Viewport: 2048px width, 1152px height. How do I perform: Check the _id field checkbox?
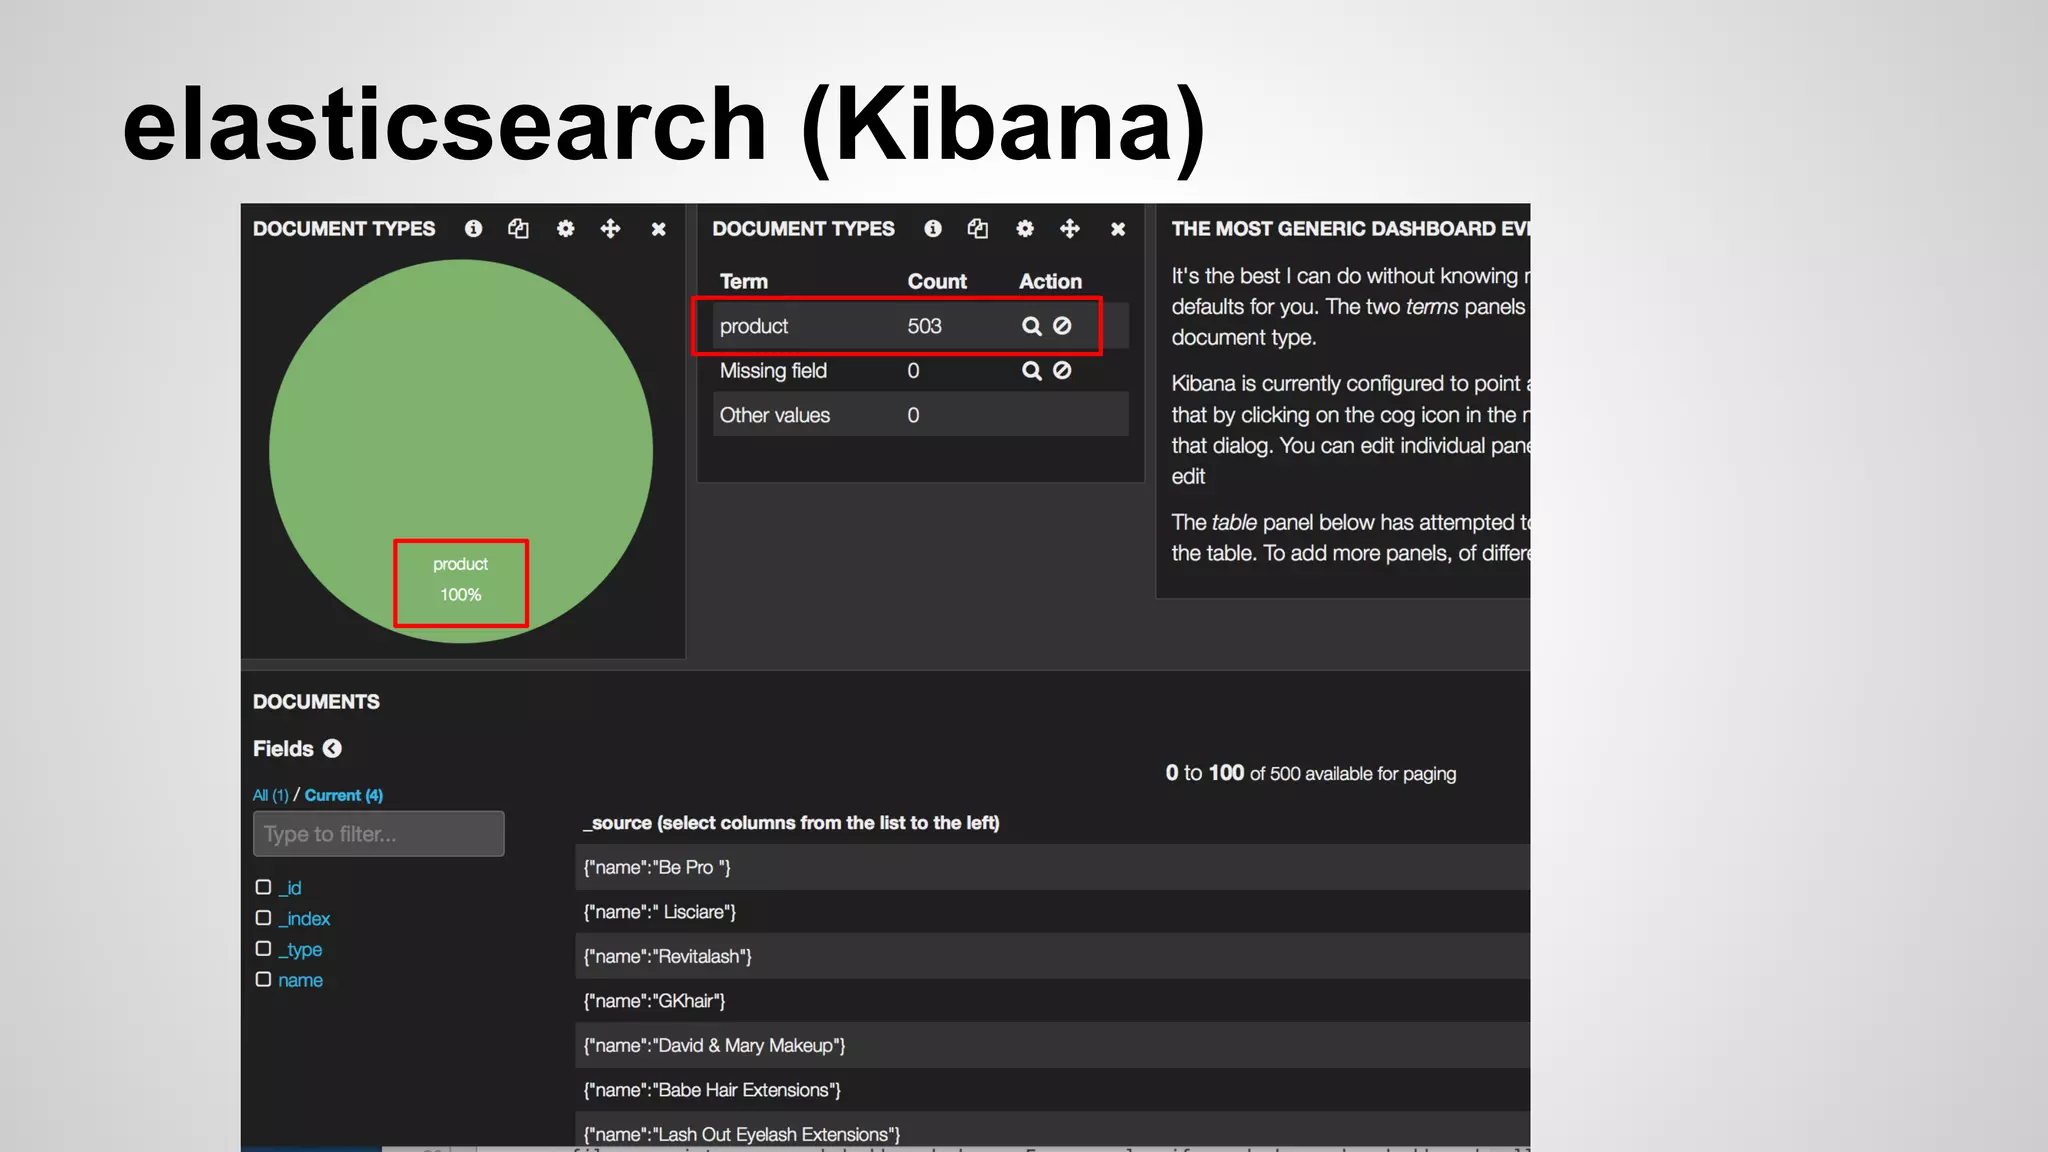[x=264, y=887]
